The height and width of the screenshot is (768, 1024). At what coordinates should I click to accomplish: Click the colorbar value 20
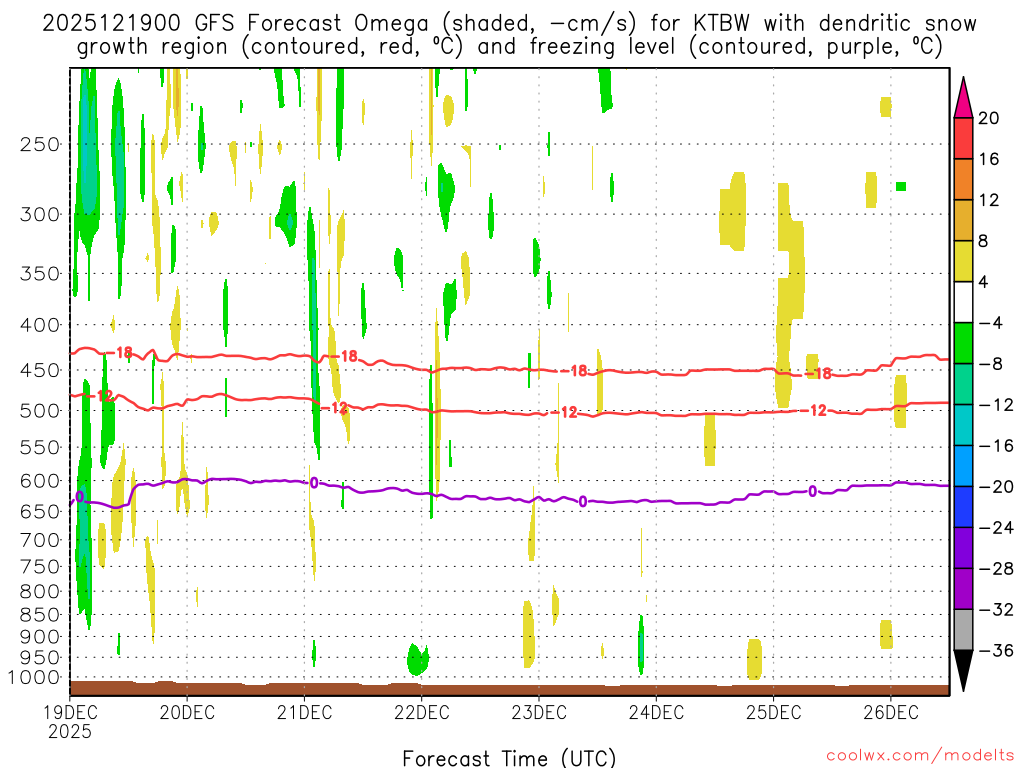(x=989, y=118)
